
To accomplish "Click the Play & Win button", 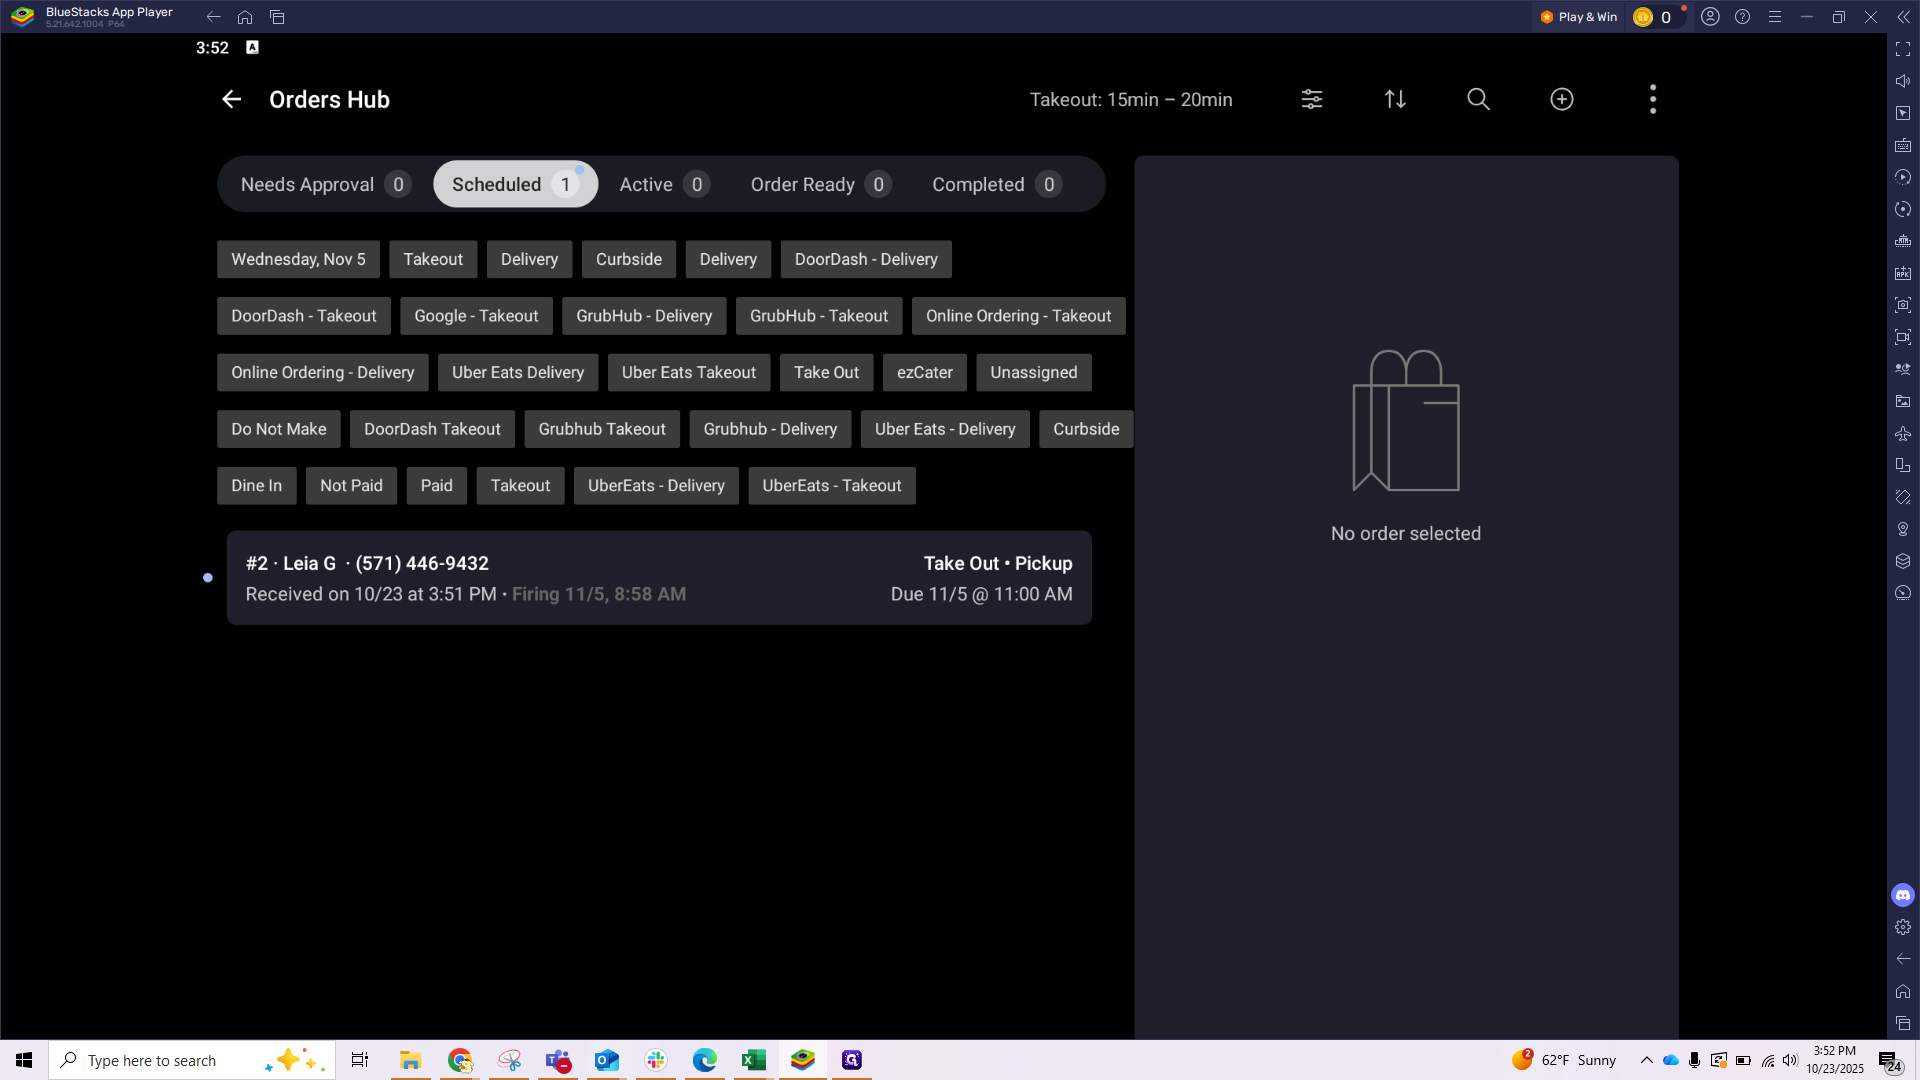I will 1579,17.
